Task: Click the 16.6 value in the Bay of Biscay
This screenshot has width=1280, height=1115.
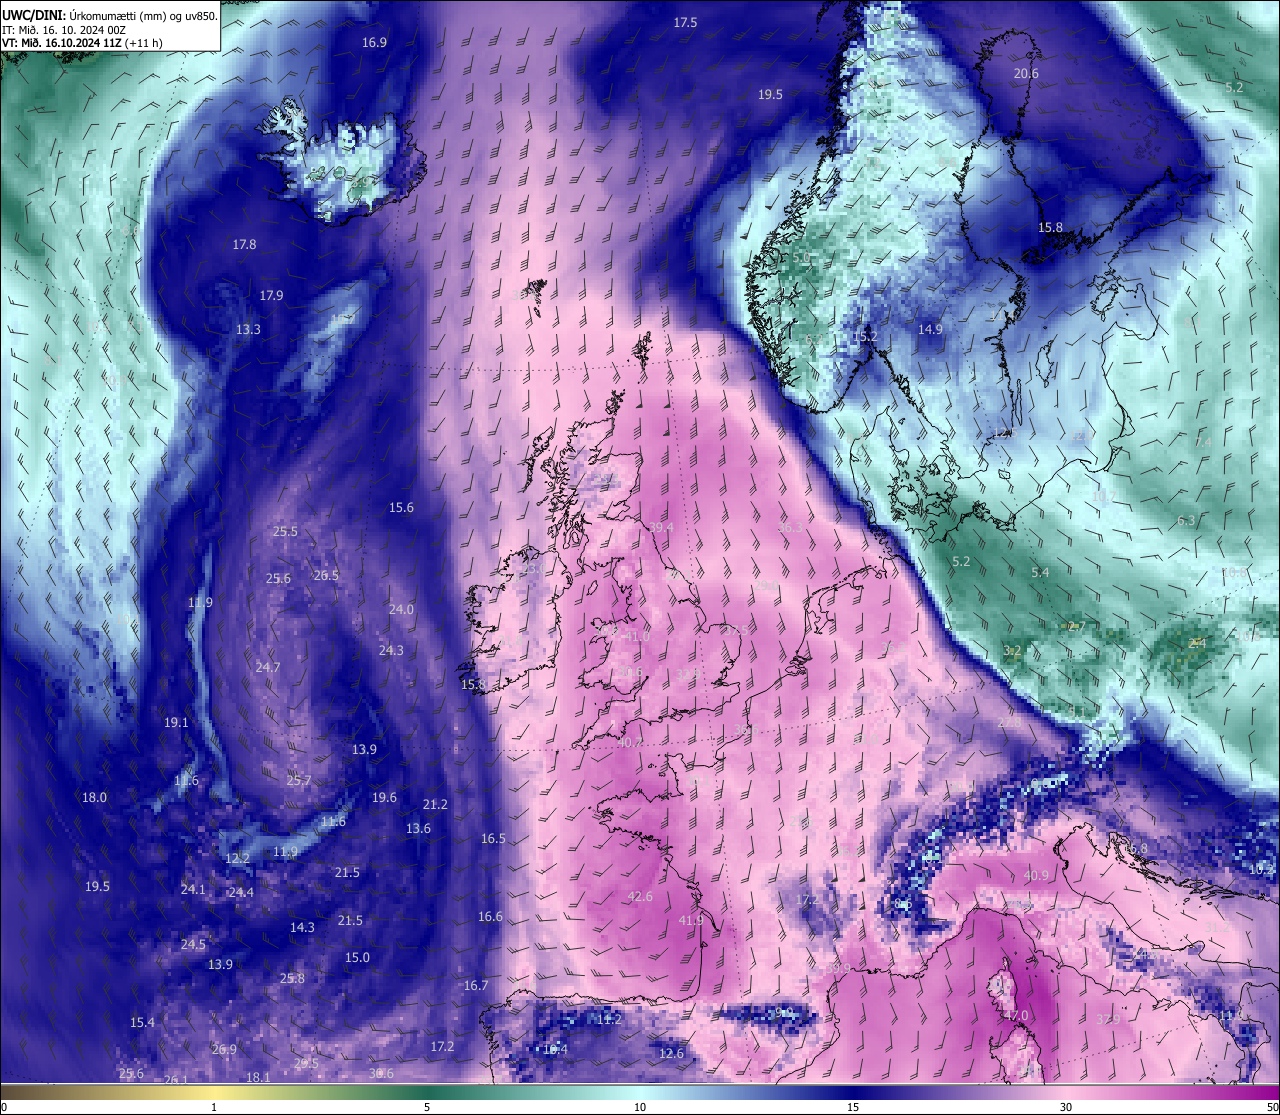Action: pyautogui.click(x=490, y=917)
